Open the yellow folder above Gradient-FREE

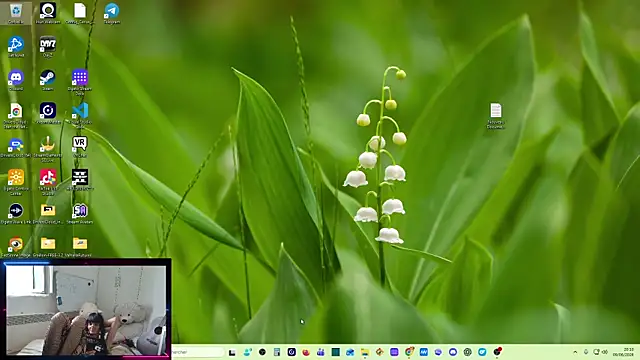[x=48, y=213]
